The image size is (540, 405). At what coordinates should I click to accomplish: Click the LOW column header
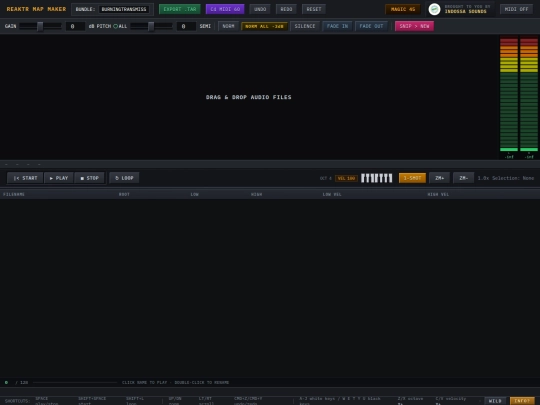pyautogui.click(x=194, y=194)
